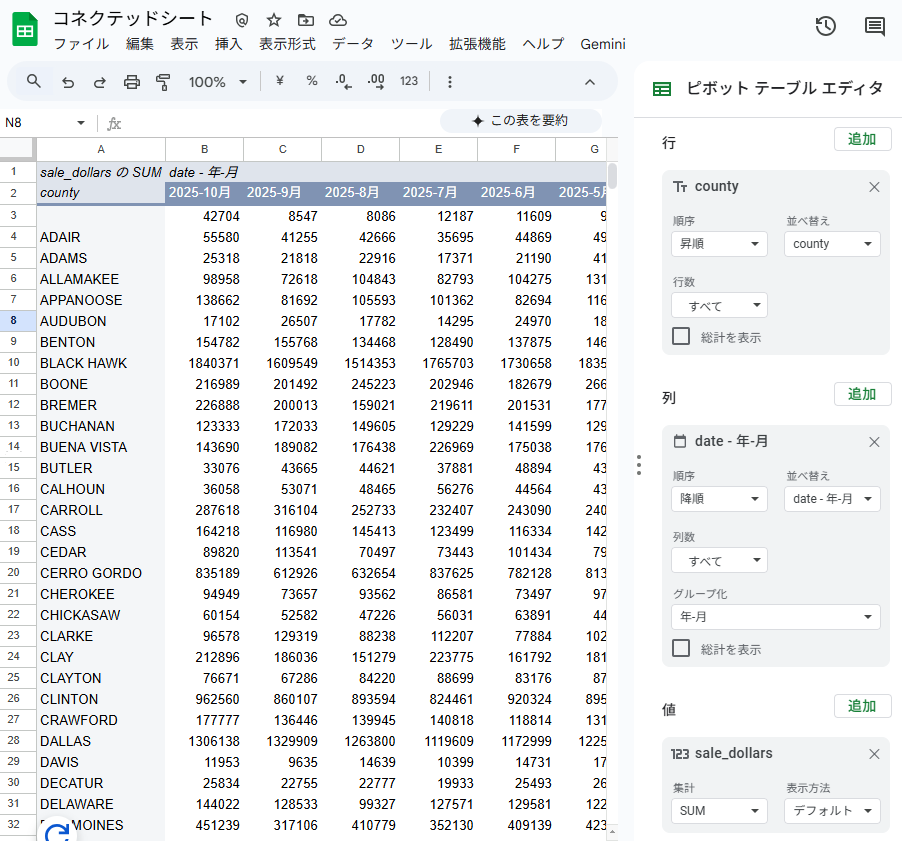Open the zoom 100% dropdown
The width and height of the screenshot is (902, 841).
coord(218,82)
